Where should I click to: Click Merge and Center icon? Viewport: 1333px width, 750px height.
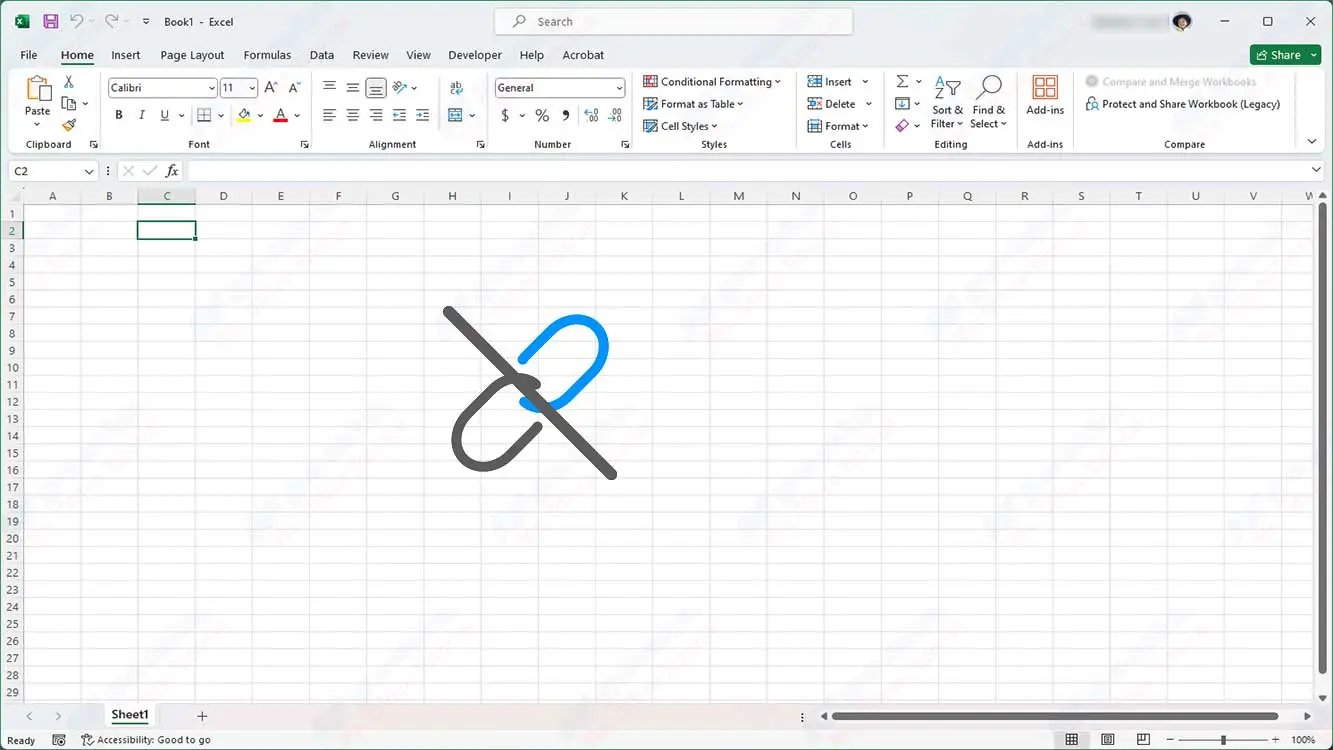[x=456, y=116]
